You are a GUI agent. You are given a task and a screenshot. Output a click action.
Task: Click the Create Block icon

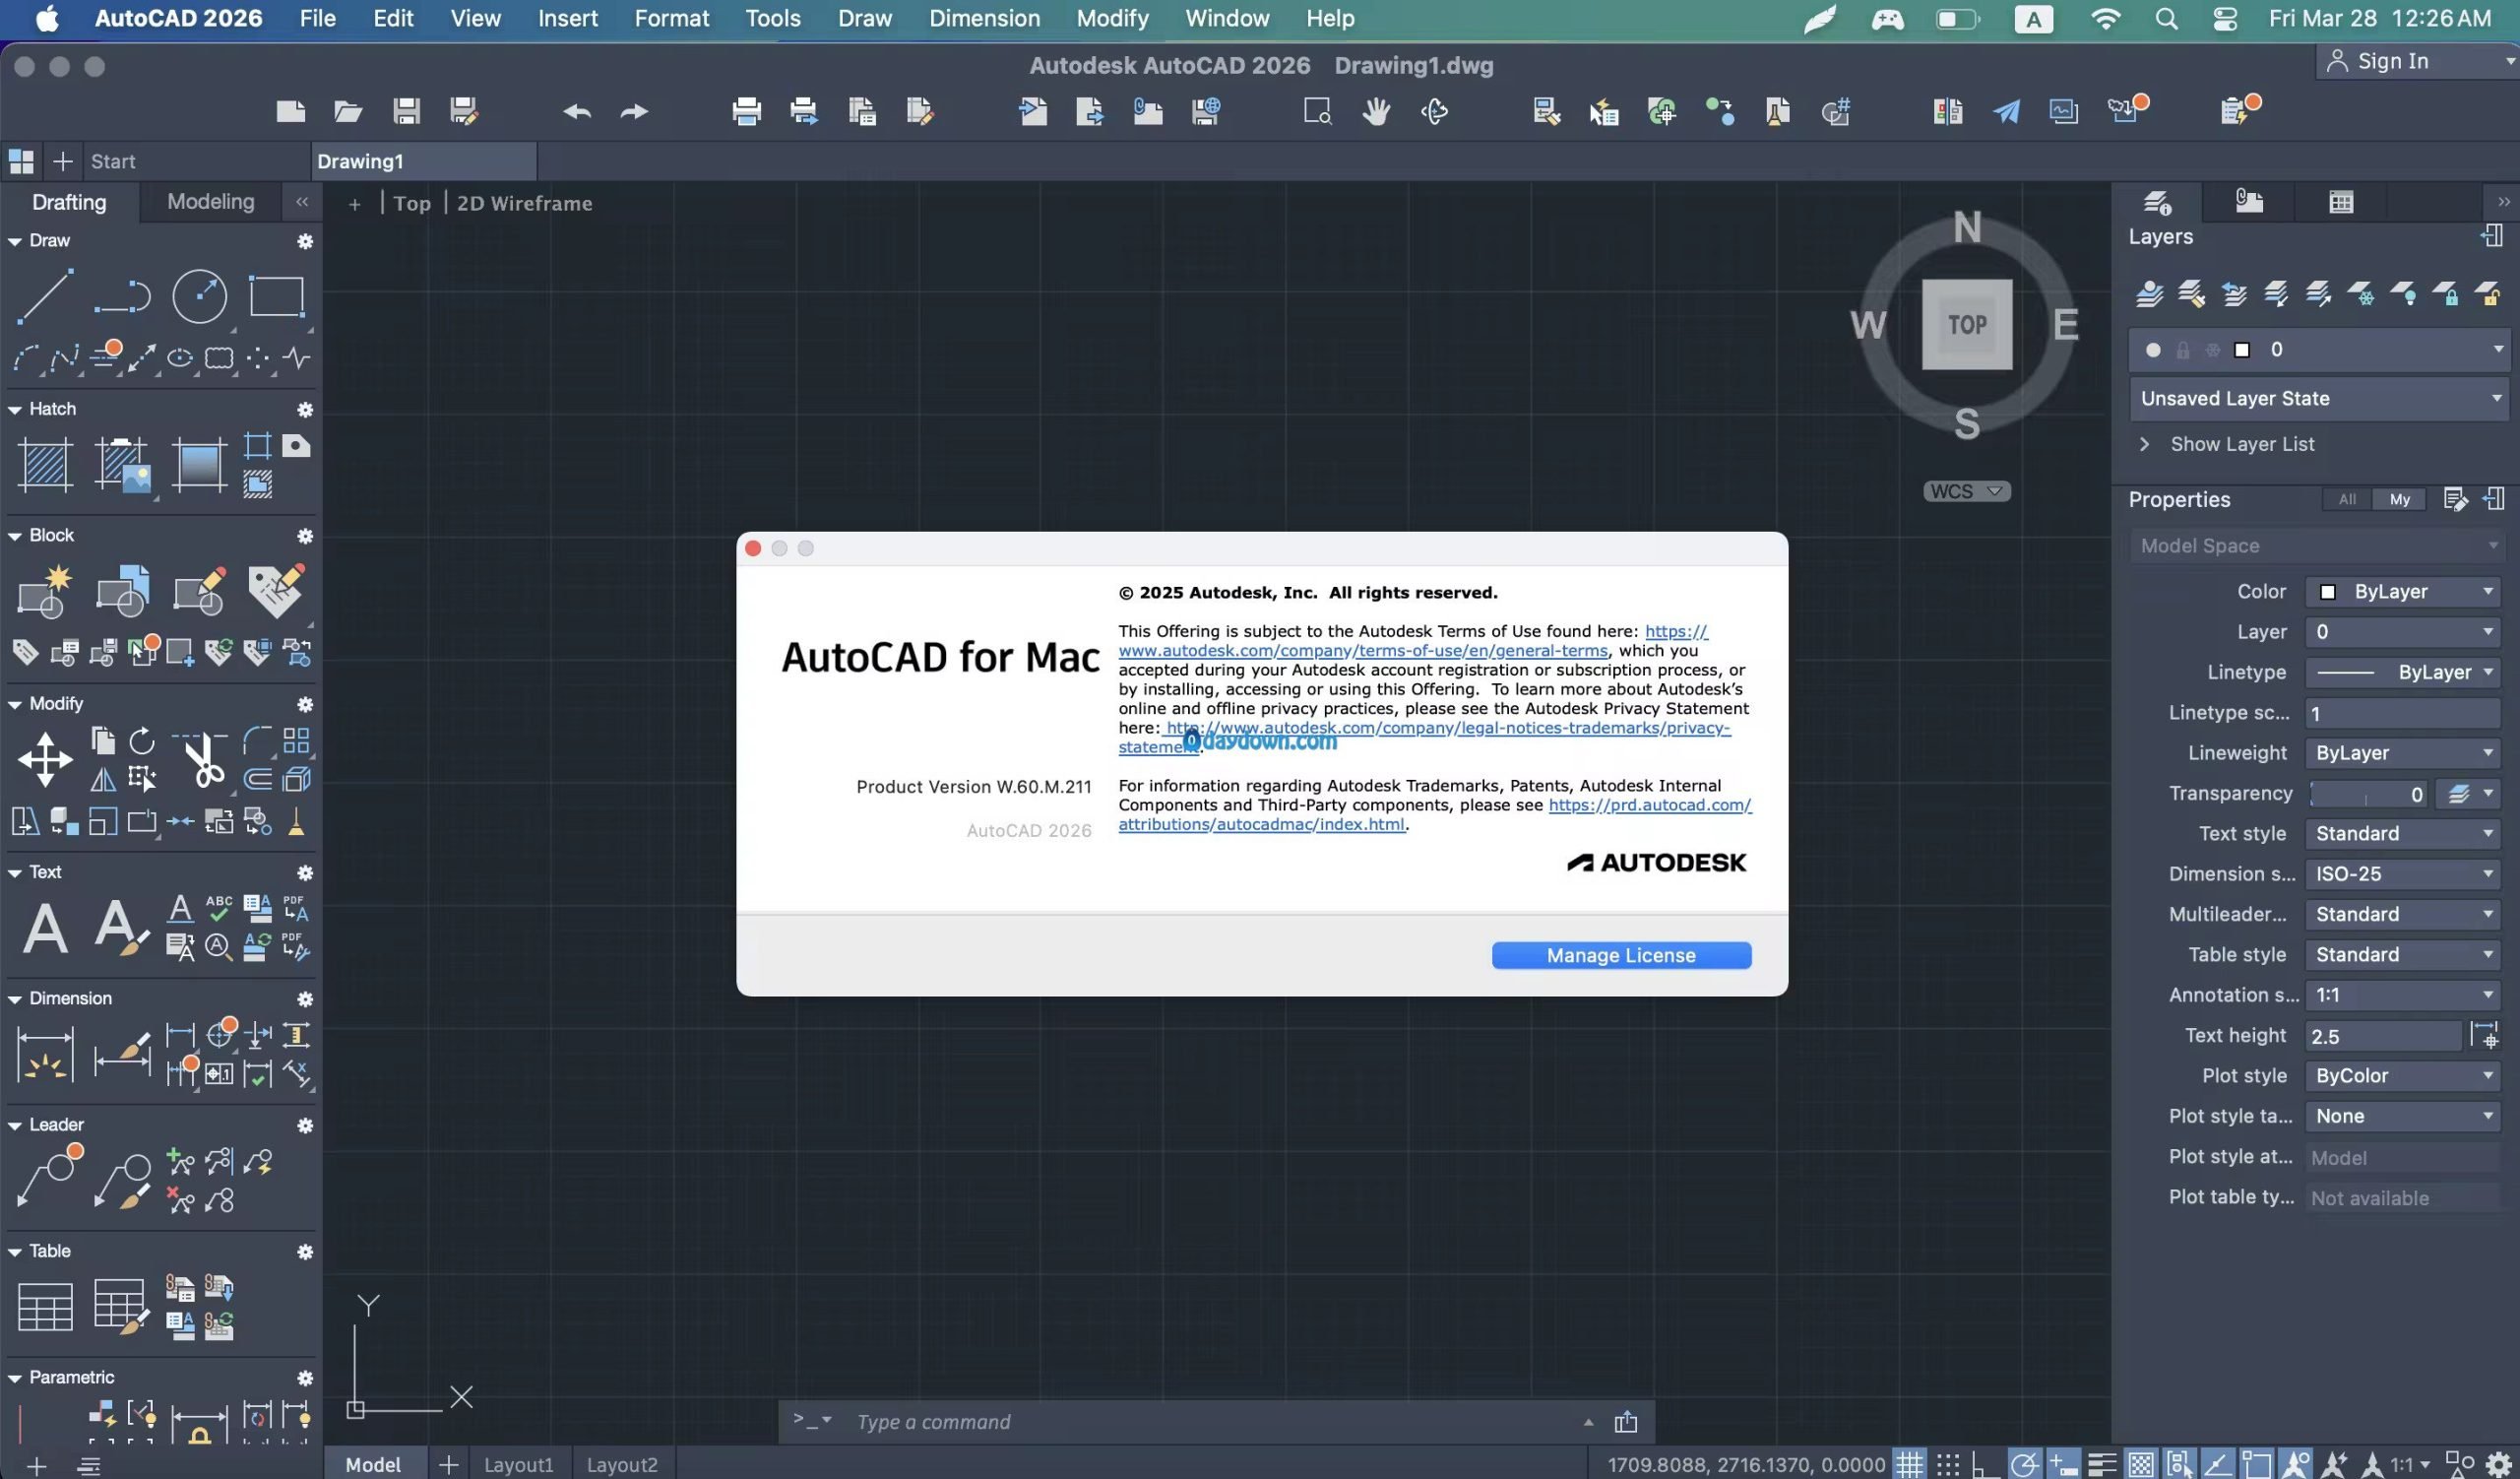(x=45, y=591)
